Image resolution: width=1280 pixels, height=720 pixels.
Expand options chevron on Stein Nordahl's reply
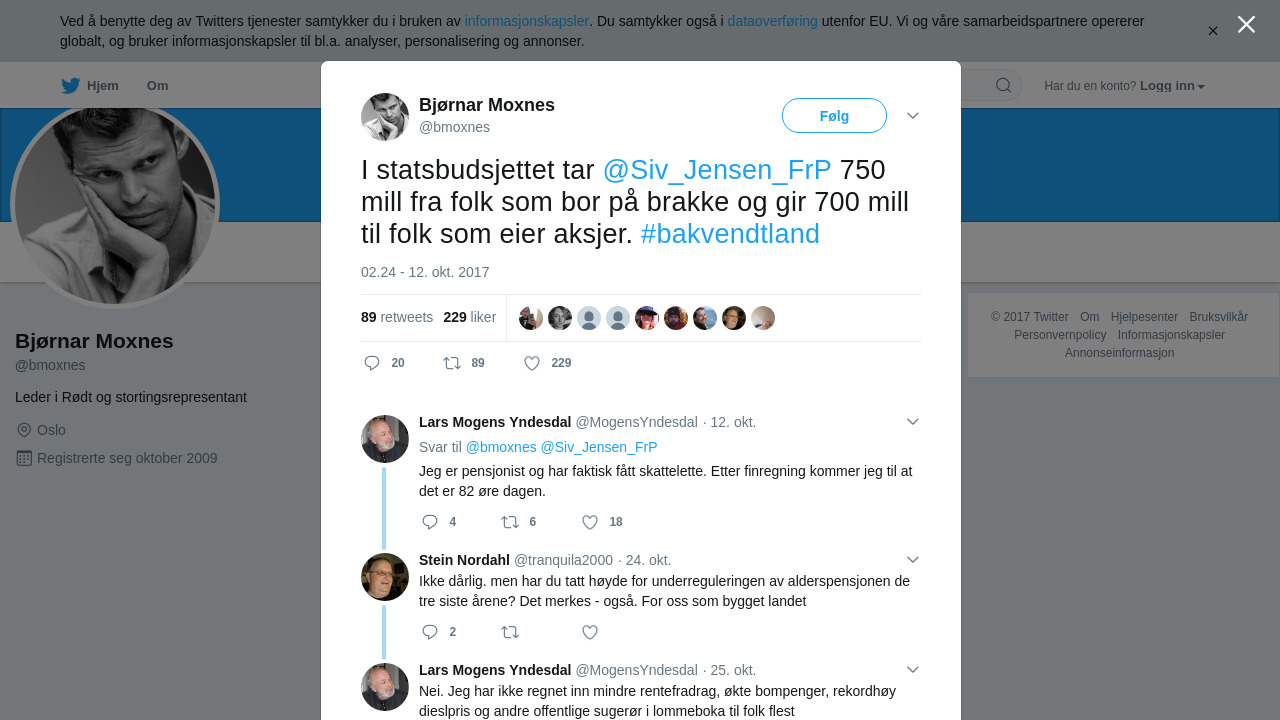pos(913,560)
